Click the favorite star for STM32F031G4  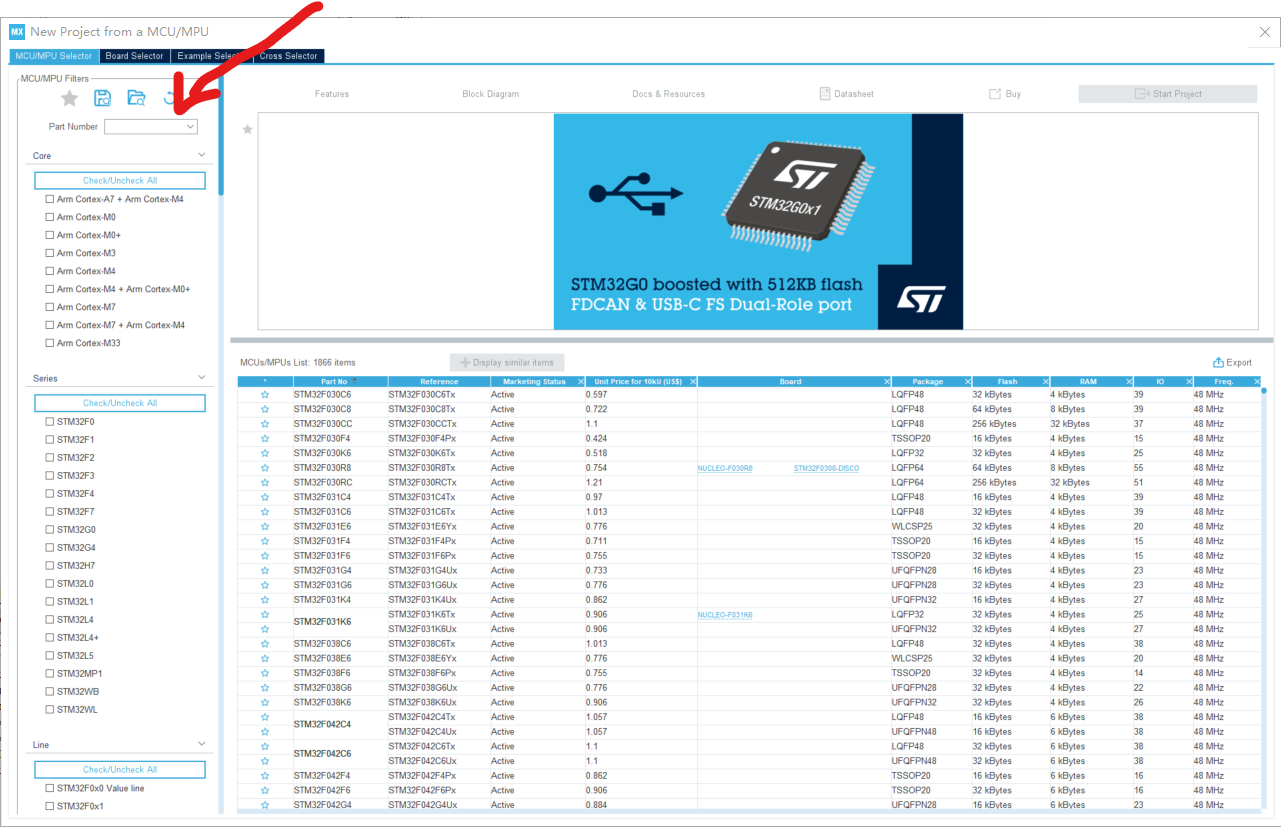(x=265, y=571)
